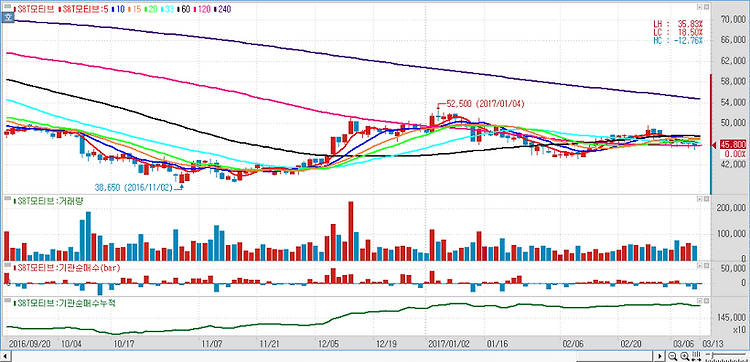The height and width of the screenshot is (362, 750).
Task: Click the horizontal scrollbar right arrow
Action: click(x=660, y=356)
